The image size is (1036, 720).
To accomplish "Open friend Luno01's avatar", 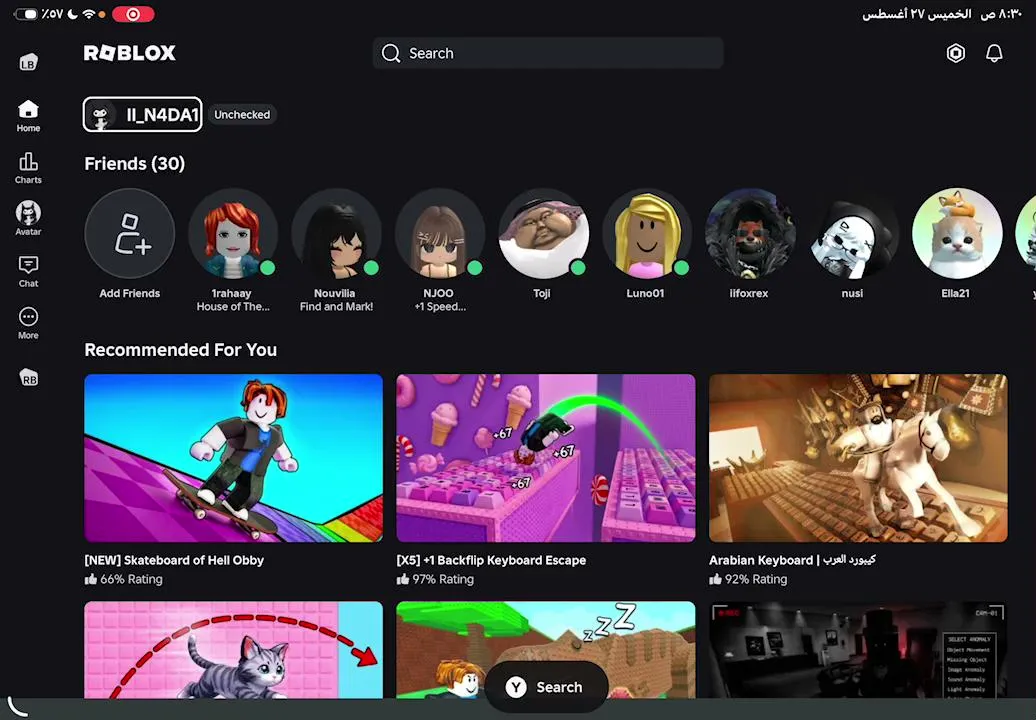I will [x=646, y=233].
